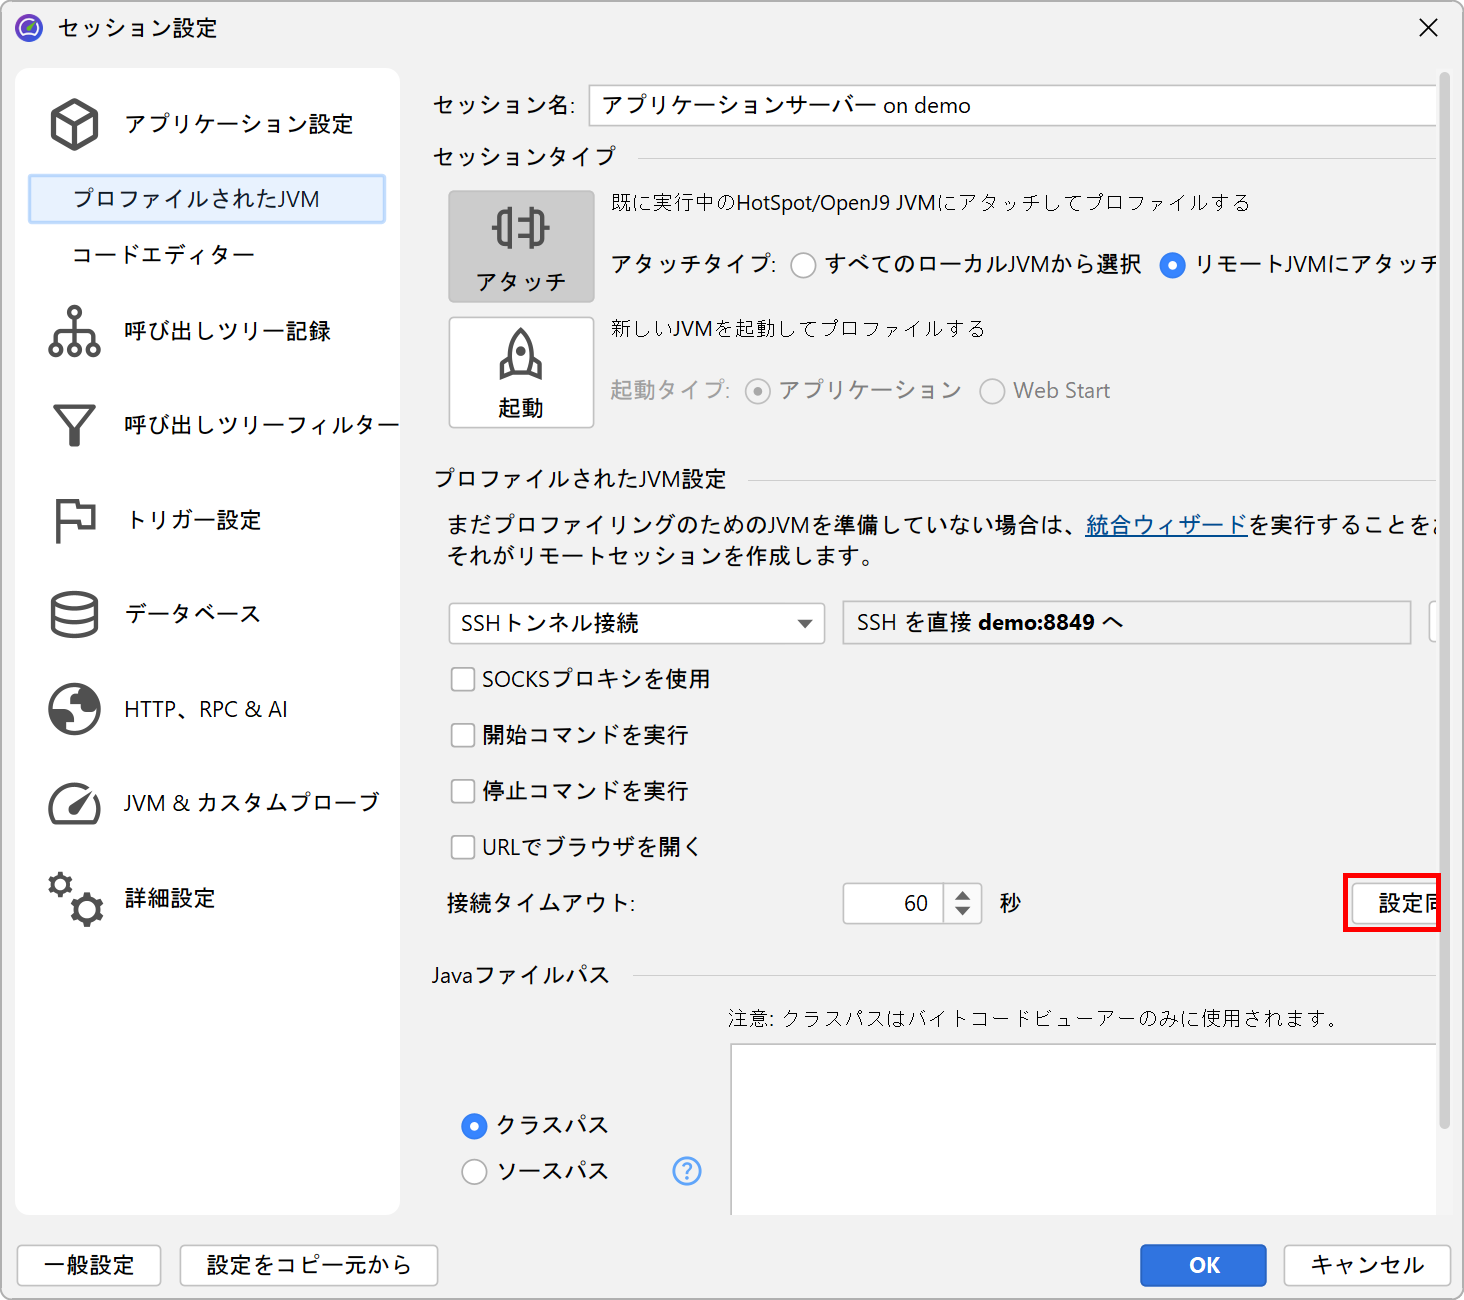Open trigger settings flag icon
1464x1300 pixels.
point(74,520)
